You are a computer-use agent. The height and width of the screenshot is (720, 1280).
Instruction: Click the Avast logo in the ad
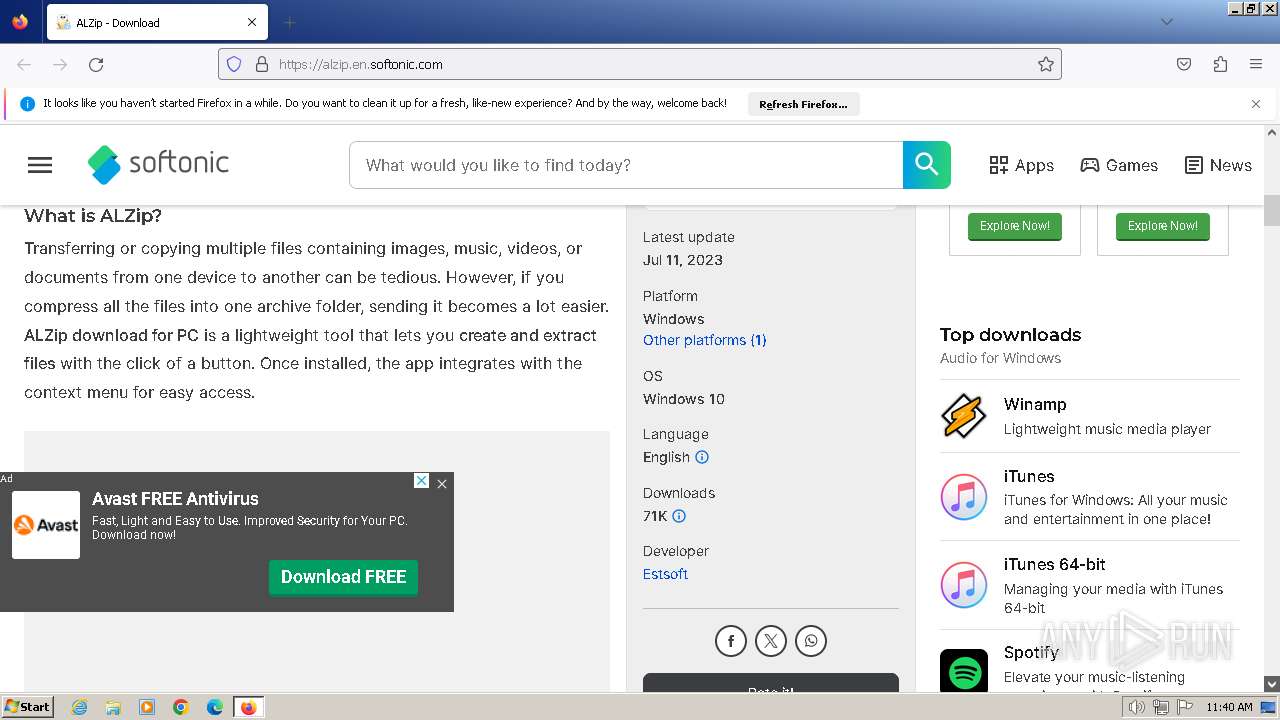(46, 525)
